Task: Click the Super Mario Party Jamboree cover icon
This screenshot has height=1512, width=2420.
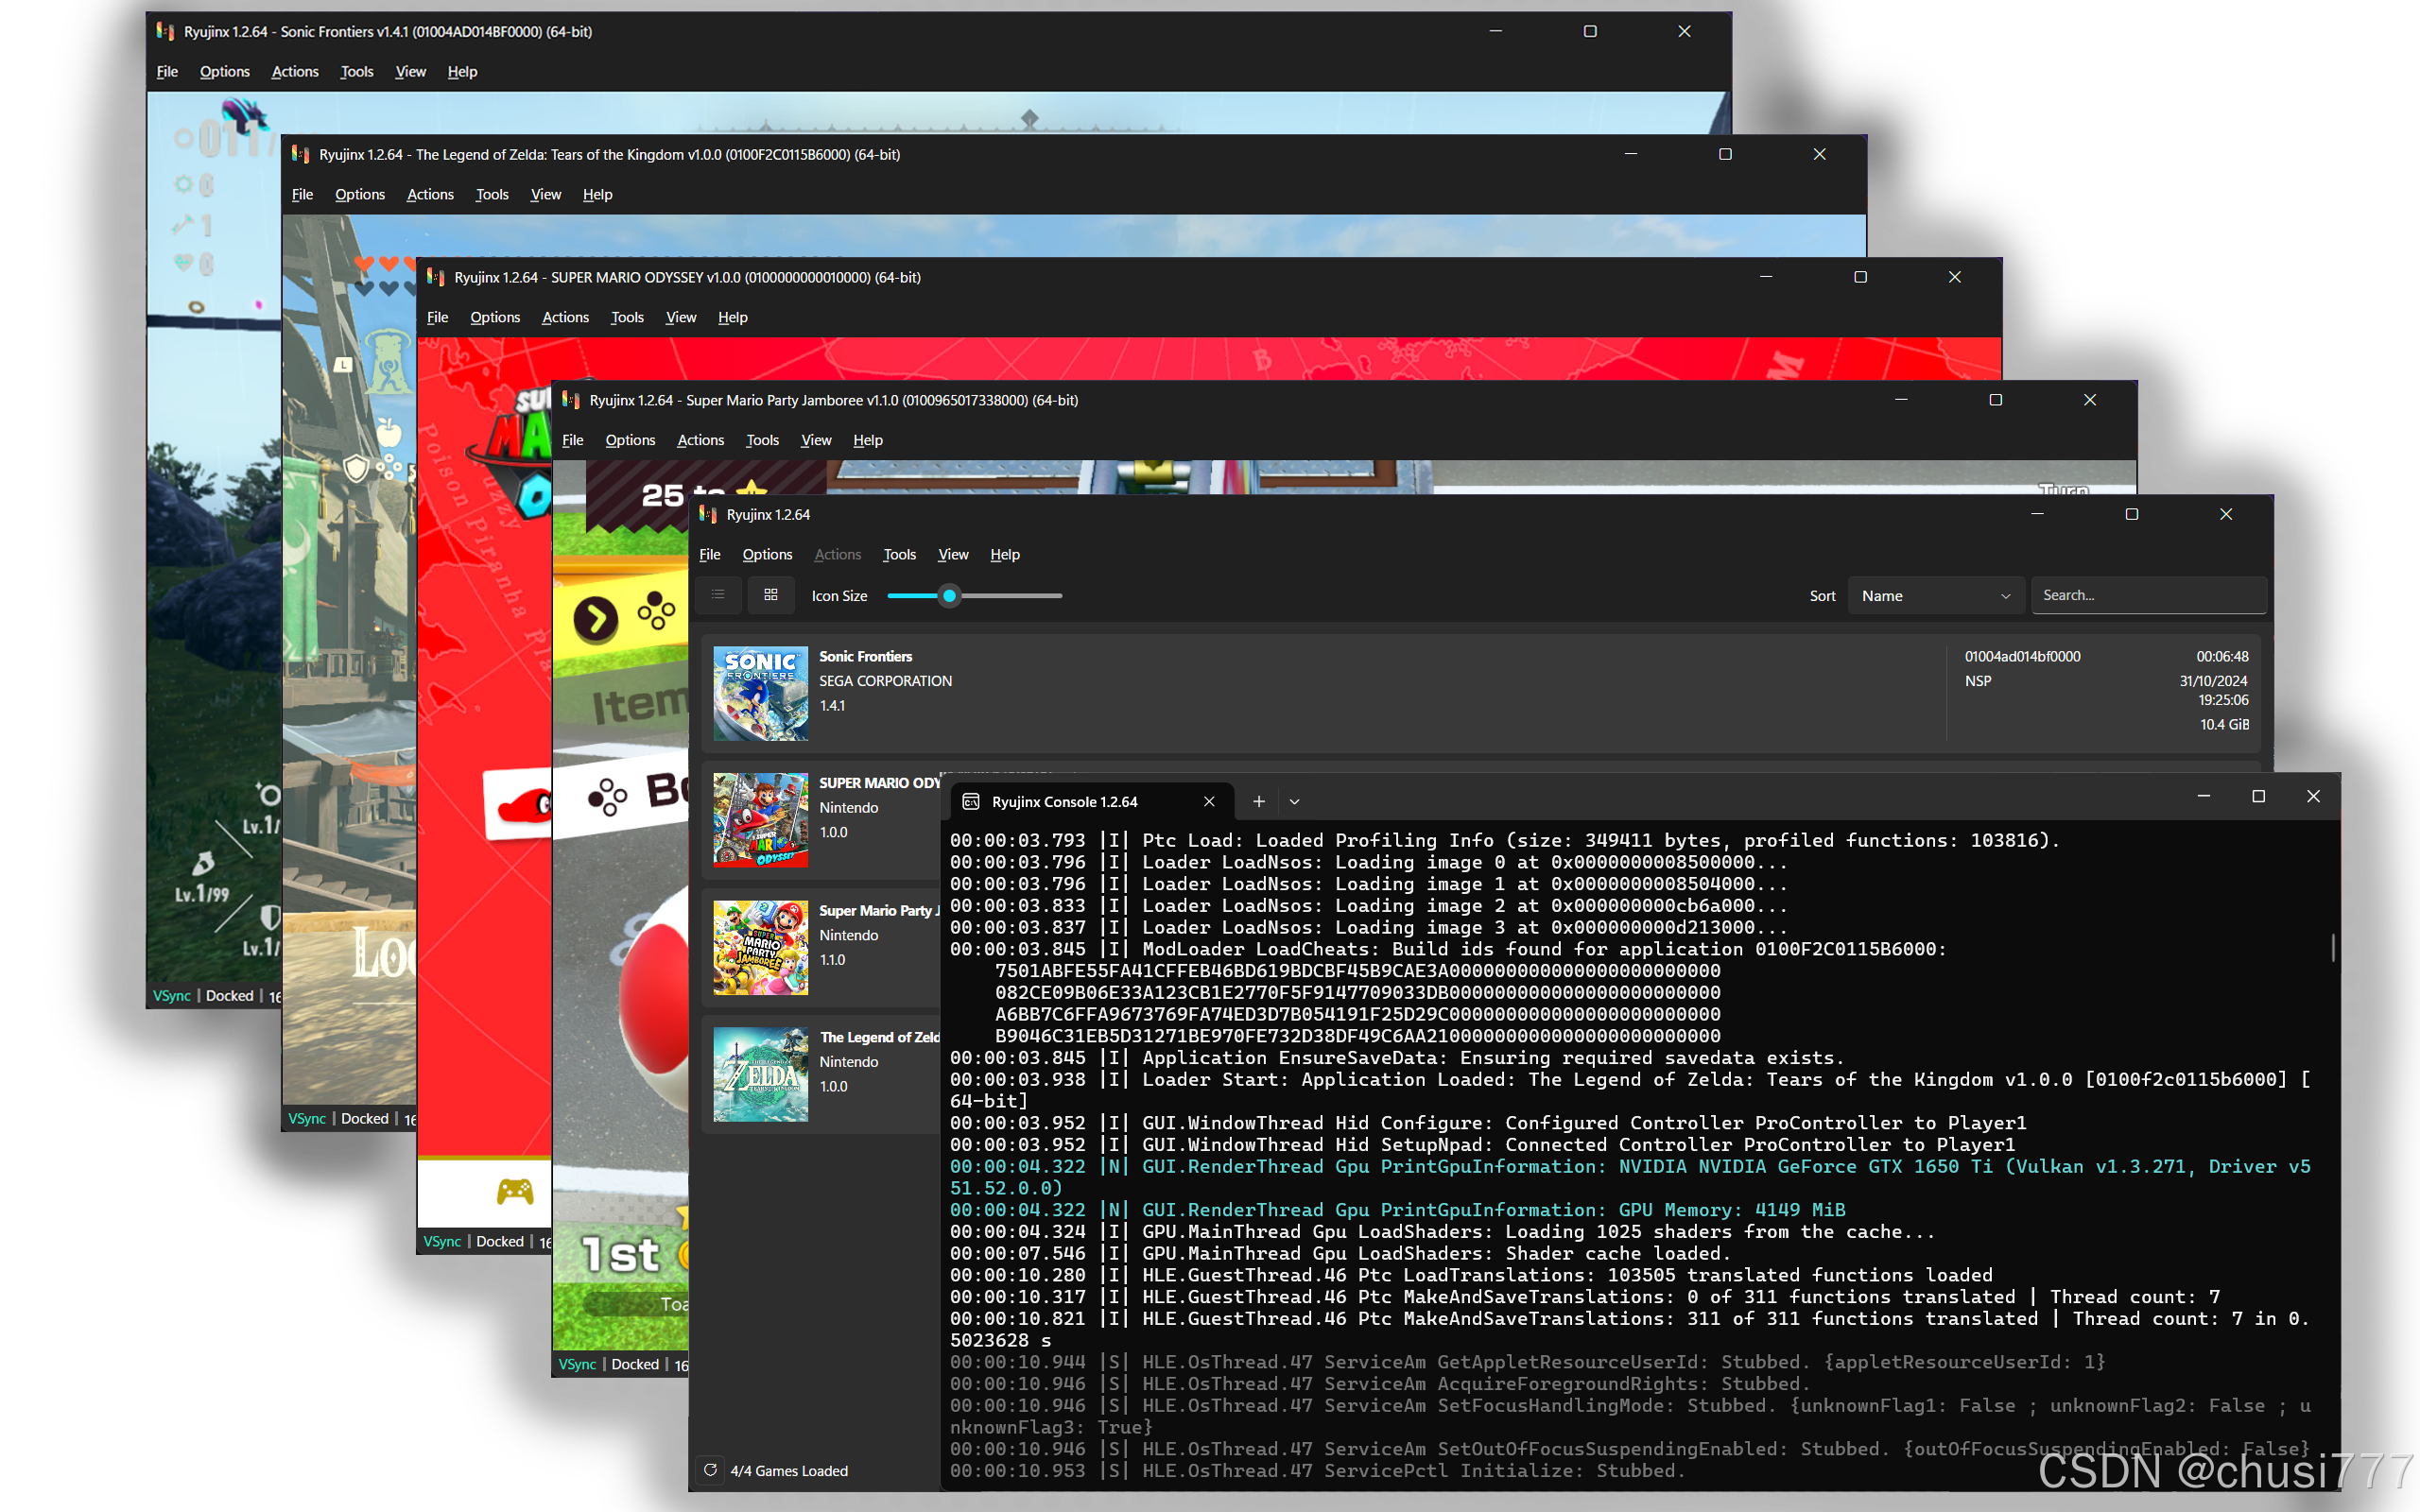Action: [760, 946]
